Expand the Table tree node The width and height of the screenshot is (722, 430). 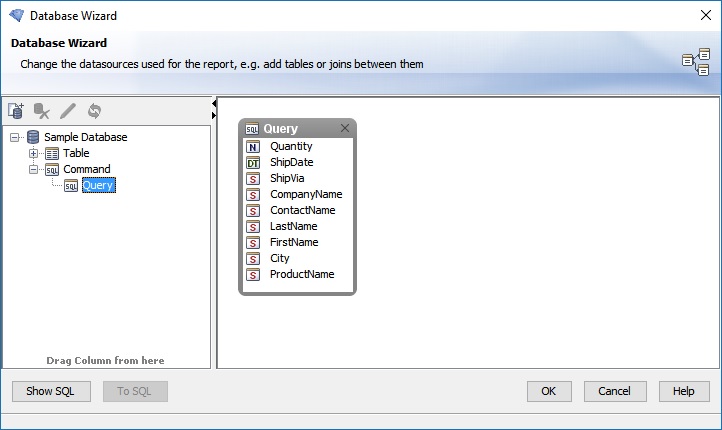(33, 153)
